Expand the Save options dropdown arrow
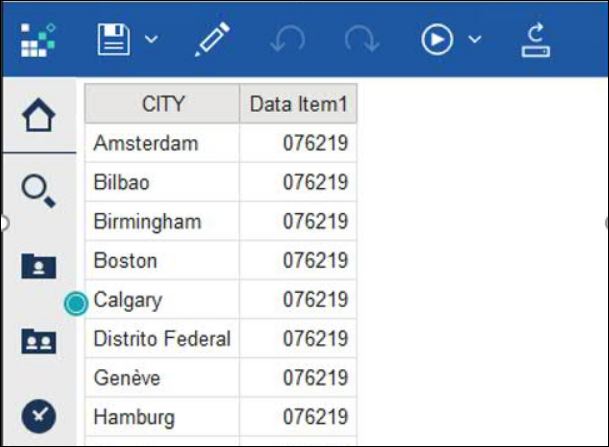The height and width of the screenshot is (447, 609). pos(151,39)
